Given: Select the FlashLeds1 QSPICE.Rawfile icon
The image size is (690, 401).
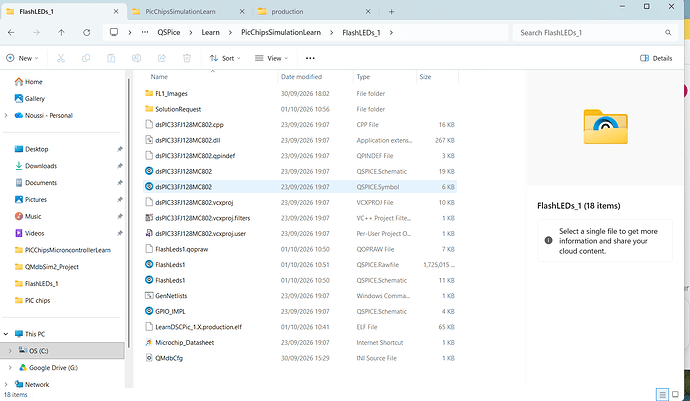Looking at the screenshot, I should click(x=149, y=265).
